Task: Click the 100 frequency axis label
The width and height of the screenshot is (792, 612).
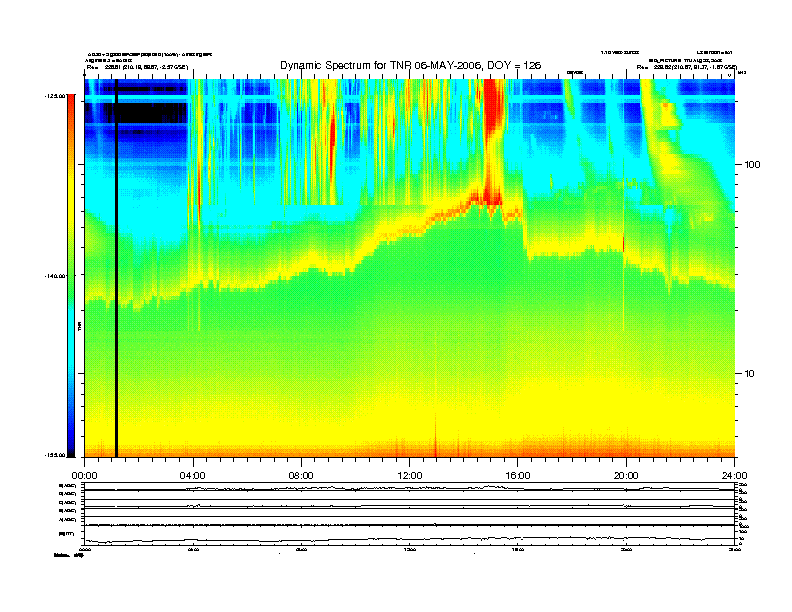Action: [752, 165]
